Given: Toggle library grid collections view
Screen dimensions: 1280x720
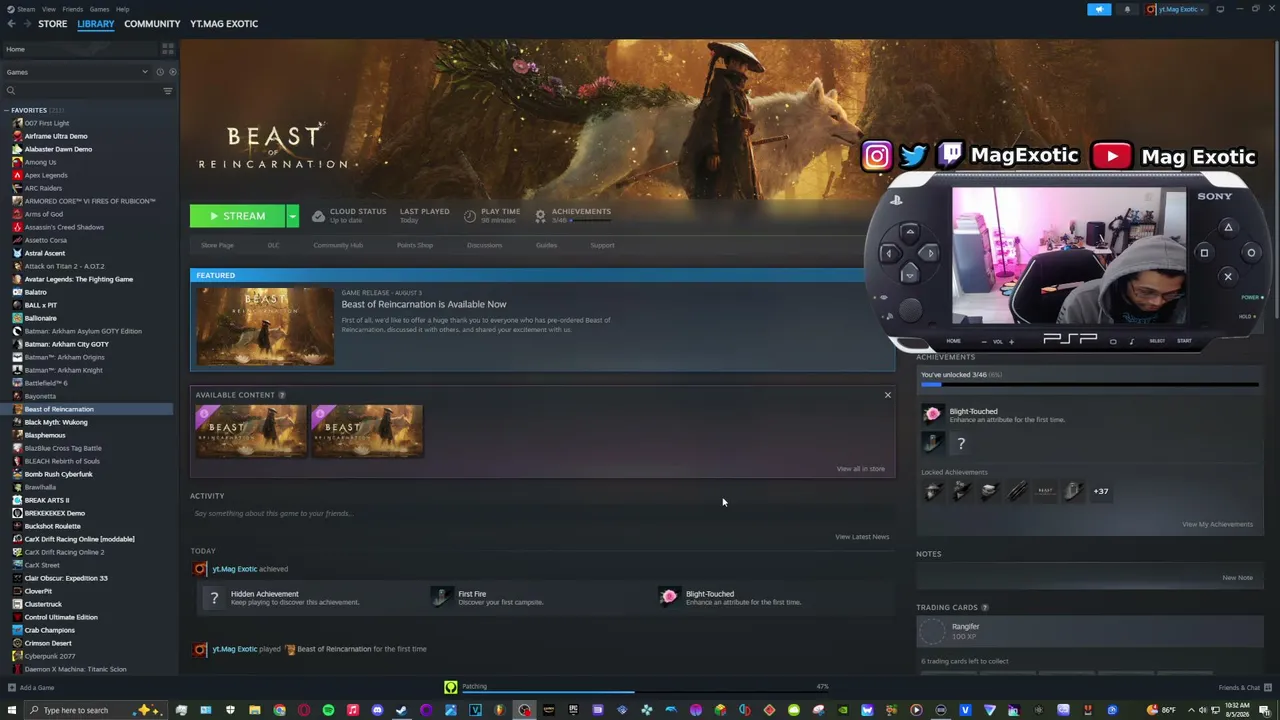Looking at the screenshot, I should click(x=167, y=49).
